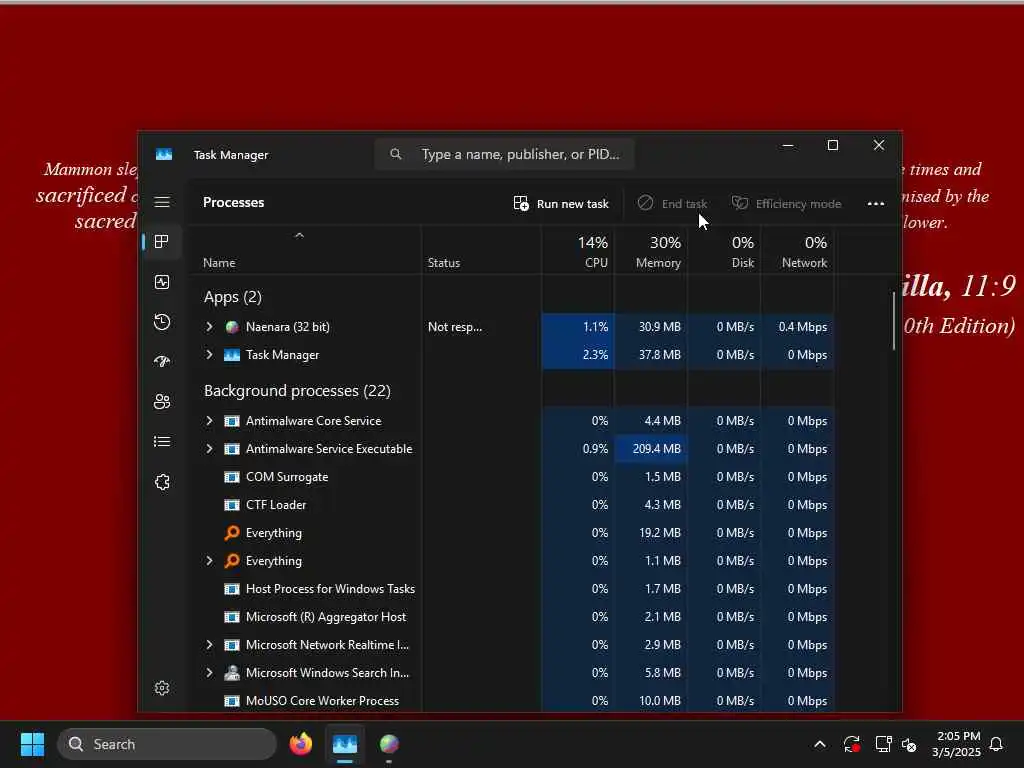The height and width of the screenshot is (768, 1024).
Task: Expand the Task Manager app group
Action: [209, 355]
